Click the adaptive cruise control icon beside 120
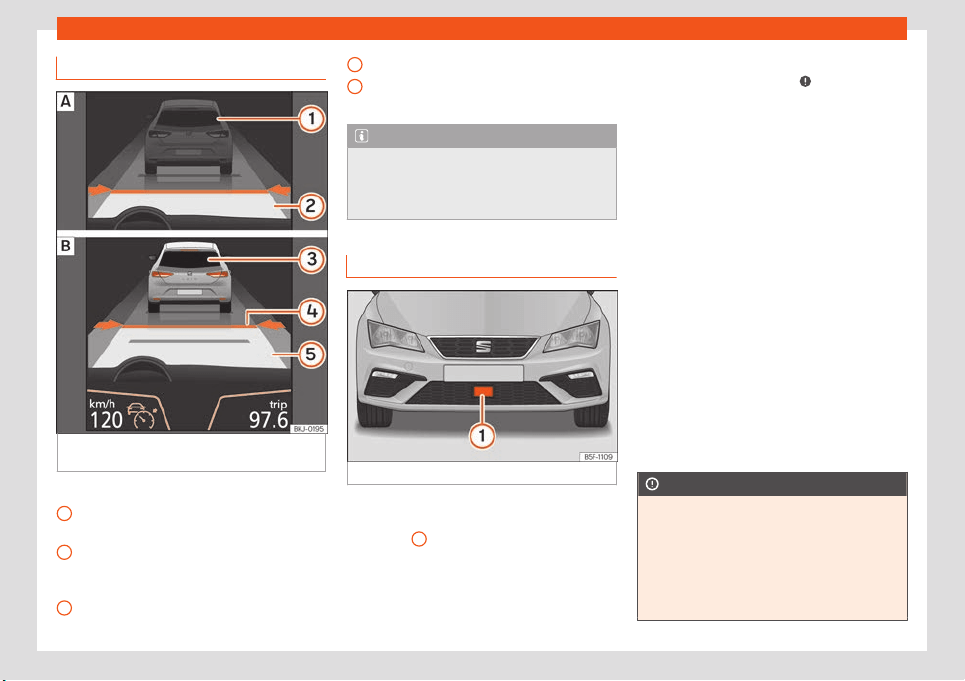Image resolution: width=965 pixels, height=681 pixels. point(143,416)
